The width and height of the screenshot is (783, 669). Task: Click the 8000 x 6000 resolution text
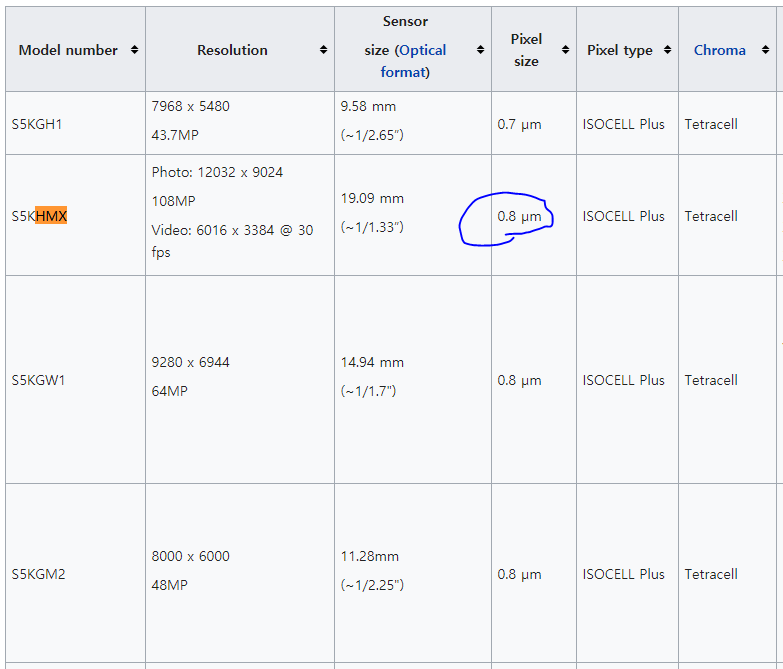(190, 556)
